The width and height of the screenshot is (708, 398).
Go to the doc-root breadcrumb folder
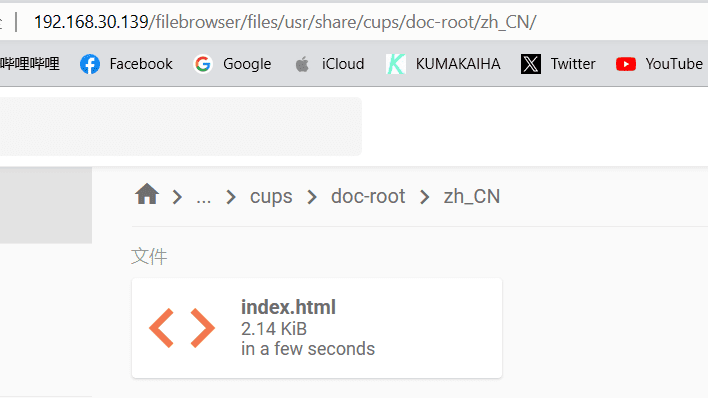point(368,197)
